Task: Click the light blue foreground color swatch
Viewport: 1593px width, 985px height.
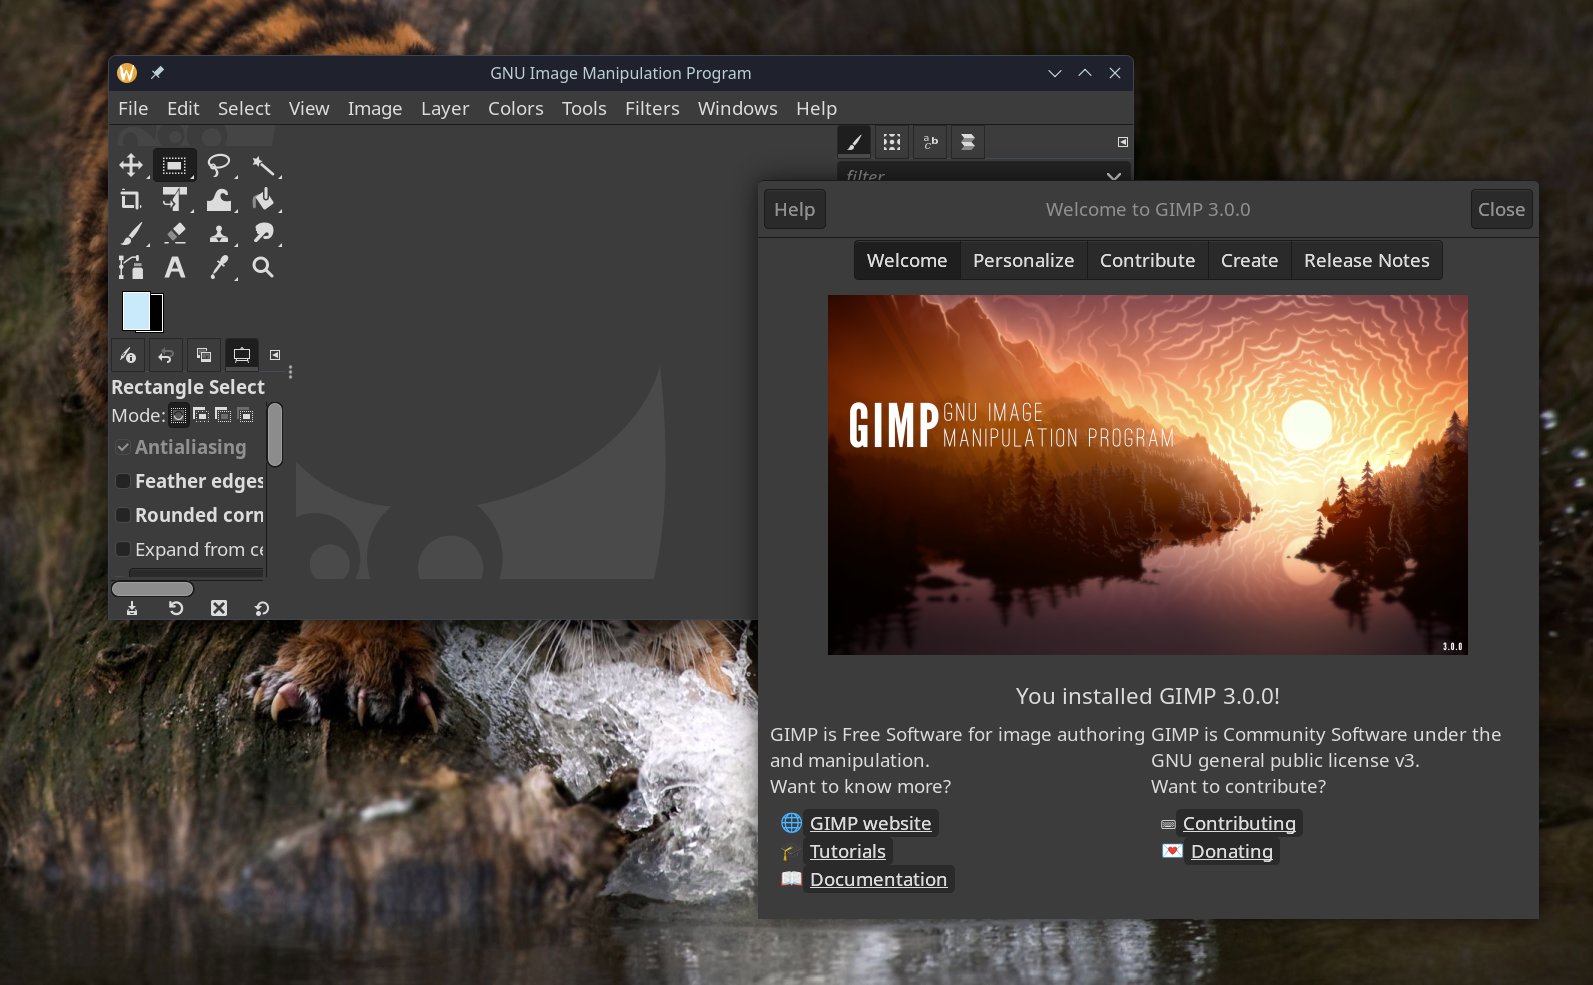Action: click(x=136, y=311)
